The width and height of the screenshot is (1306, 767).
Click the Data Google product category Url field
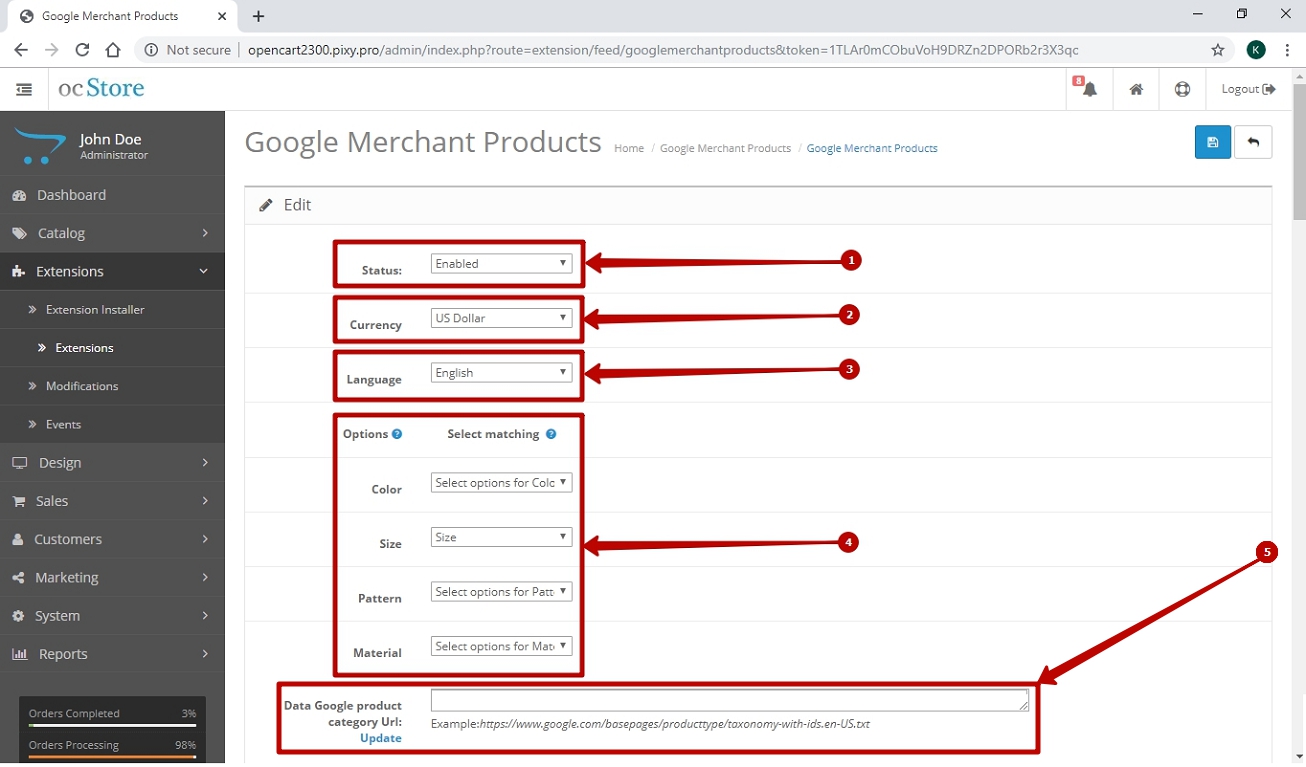(x=729, y=700)
